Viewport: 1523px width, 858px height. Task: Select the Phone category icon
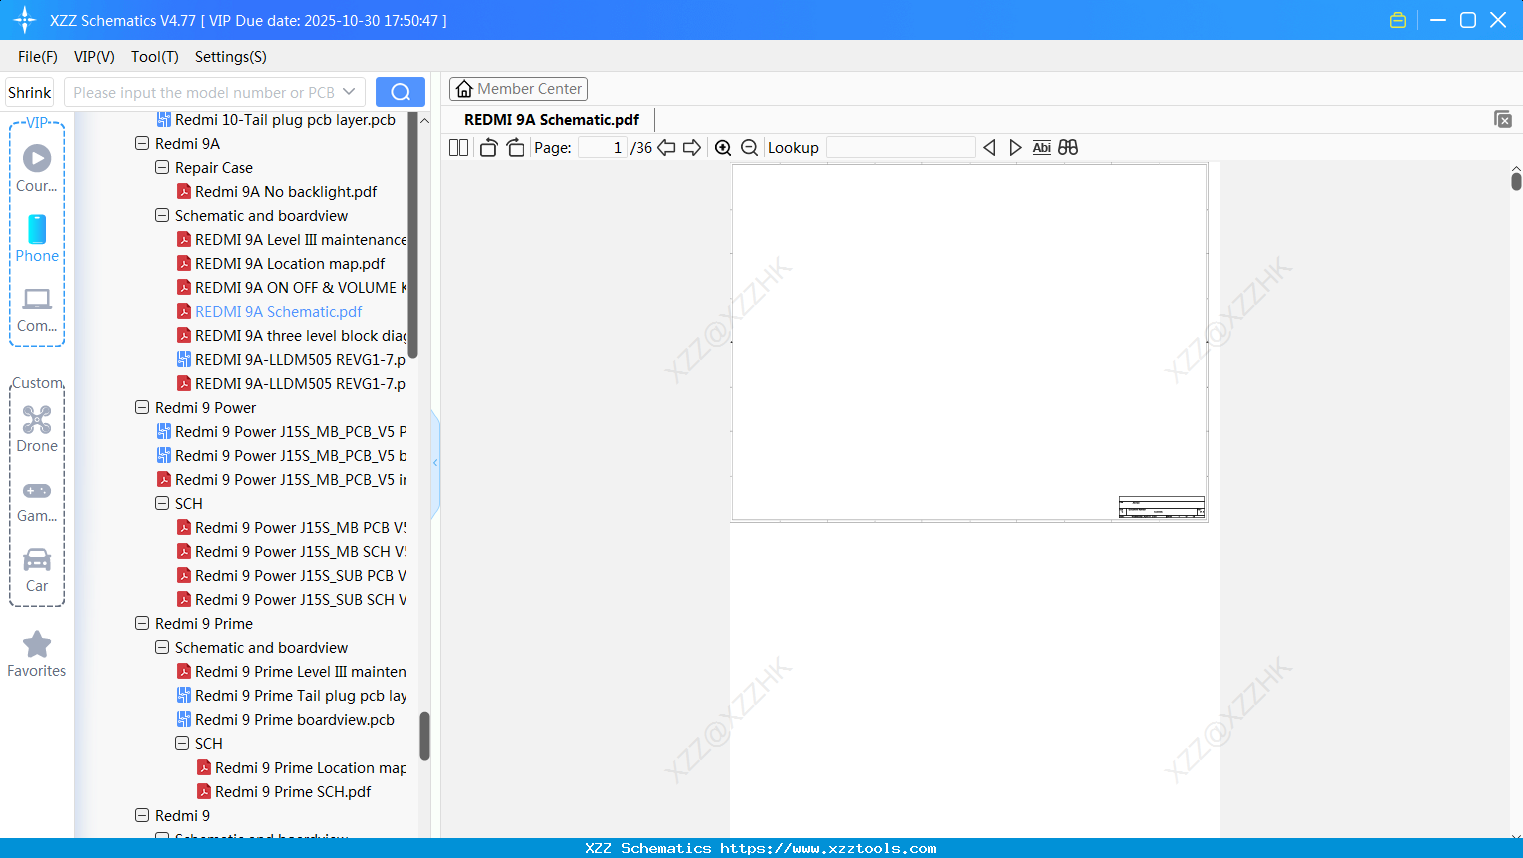click(37, 238)
